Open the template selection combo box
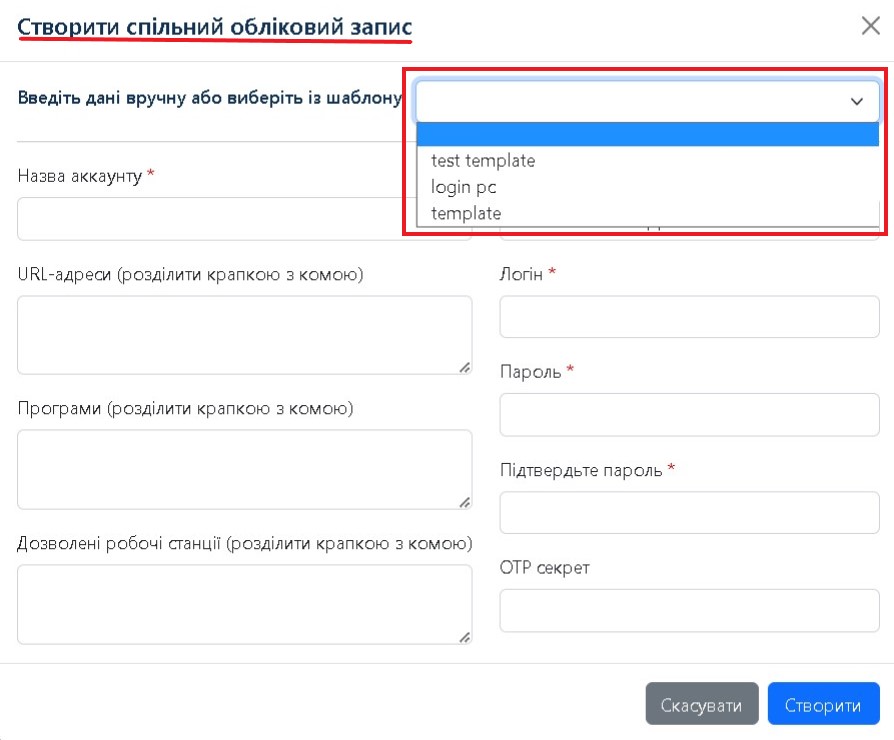The height and width of the screenshot is (740, 894). tap(630, 101)
